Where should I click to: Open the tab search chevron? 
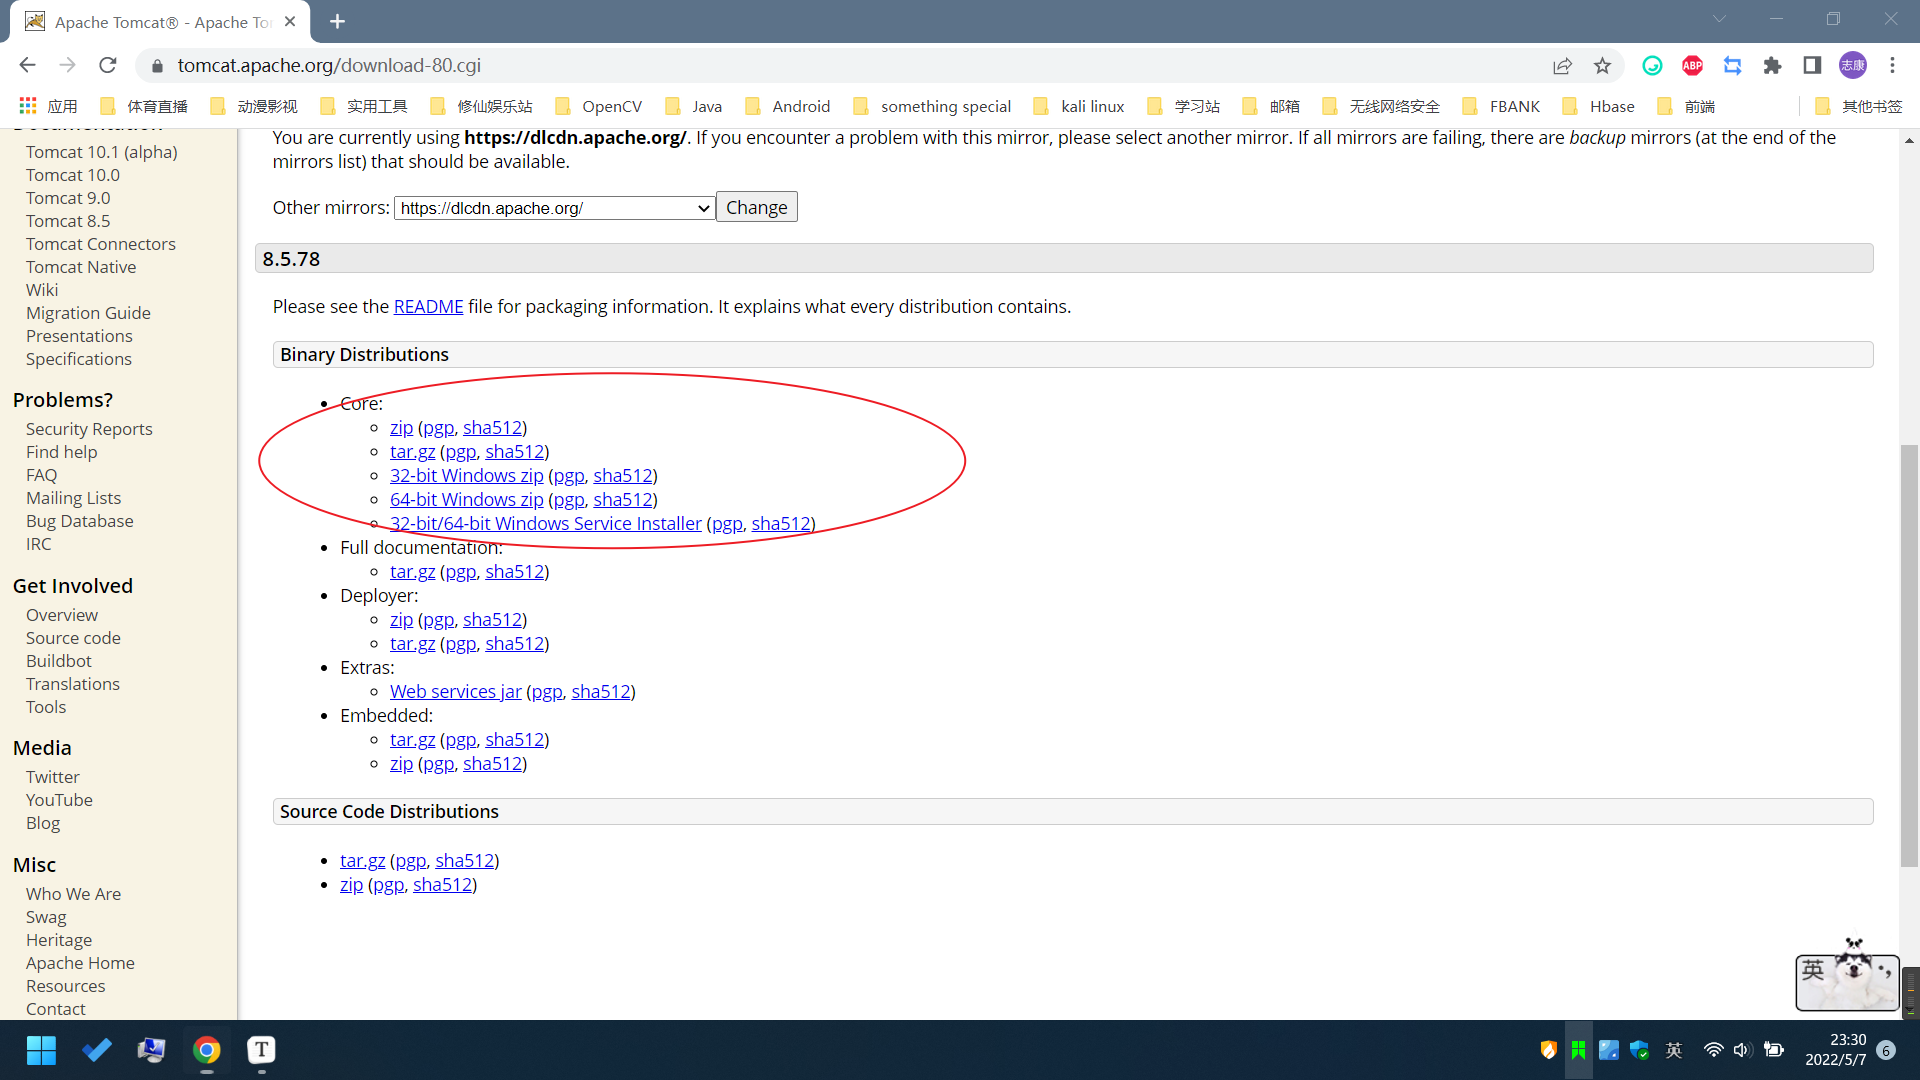click(x=1719, y=19)
